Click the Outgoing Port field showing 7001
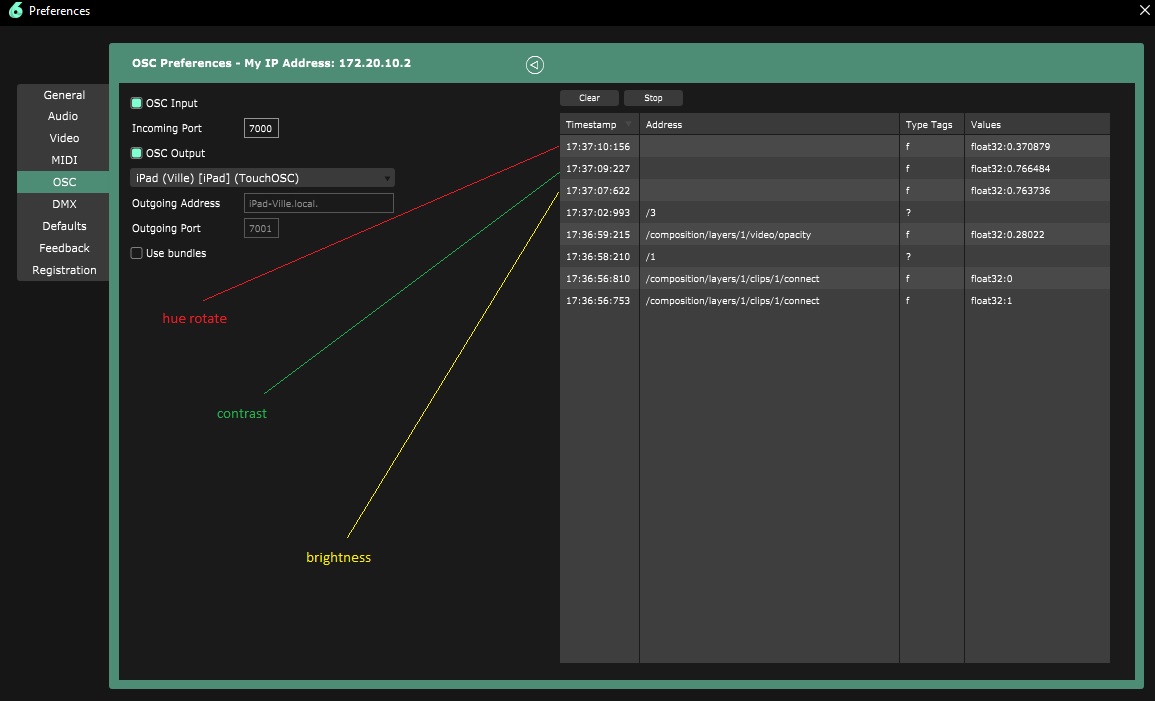 point(261,228)
